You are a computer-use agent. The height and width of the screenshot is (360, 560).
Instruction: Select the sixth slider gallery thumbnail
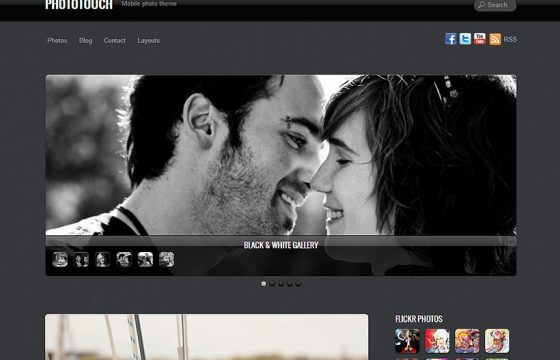[x=166, y=259]
